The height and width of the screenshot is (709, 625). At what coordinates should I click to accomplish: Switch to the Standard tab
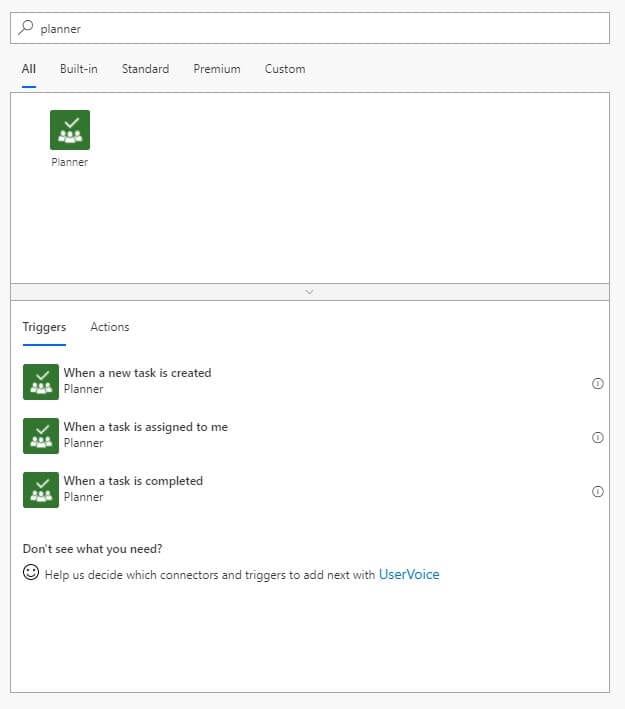[x=145, y=69]
